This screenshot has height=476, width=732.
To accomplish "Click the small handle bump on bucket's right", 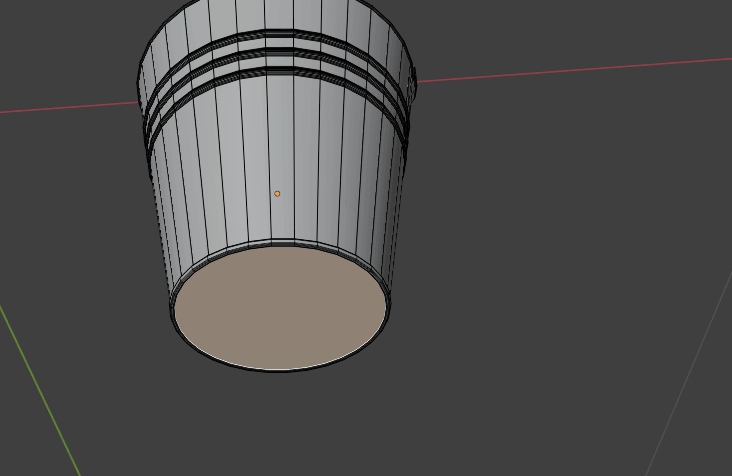I will pyautogui.click(x=411, y=85).
